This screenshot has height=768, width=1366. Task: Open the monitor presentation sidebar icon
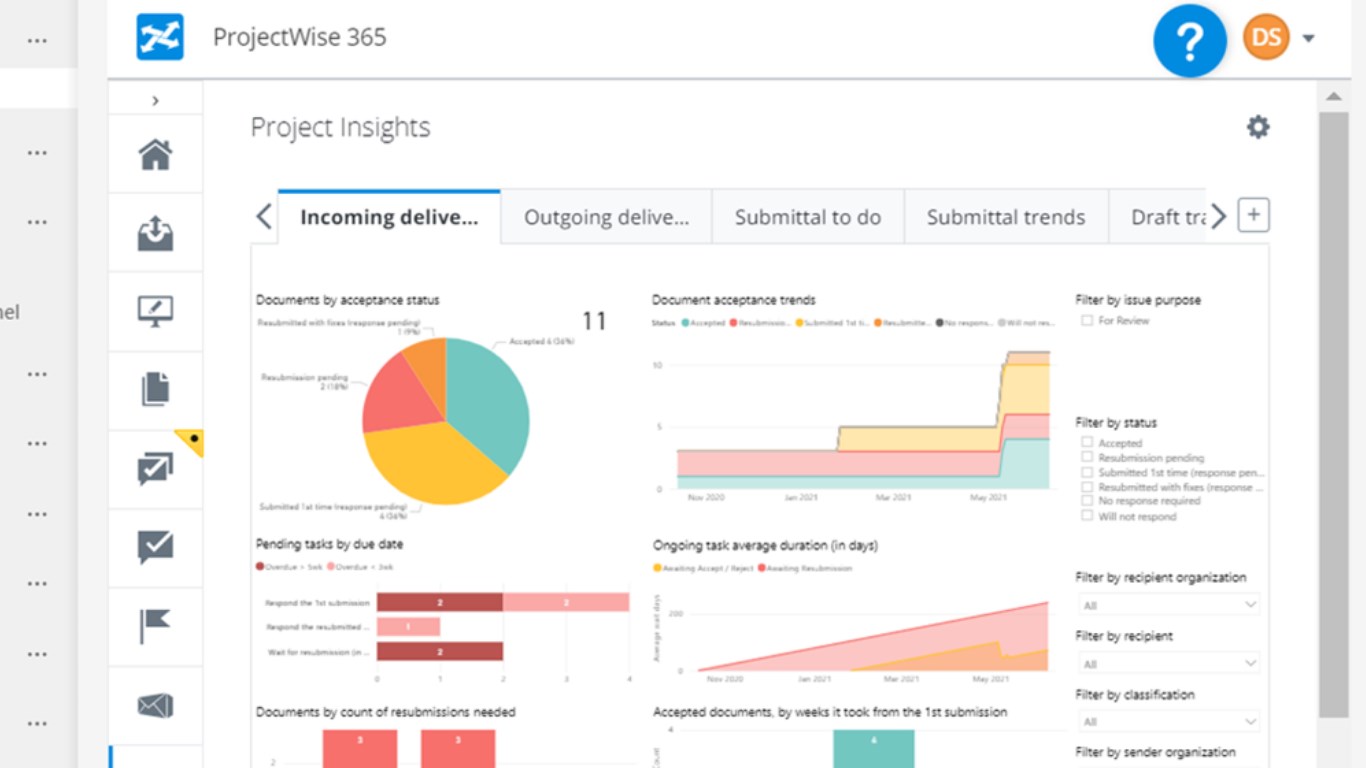(155, 311)
